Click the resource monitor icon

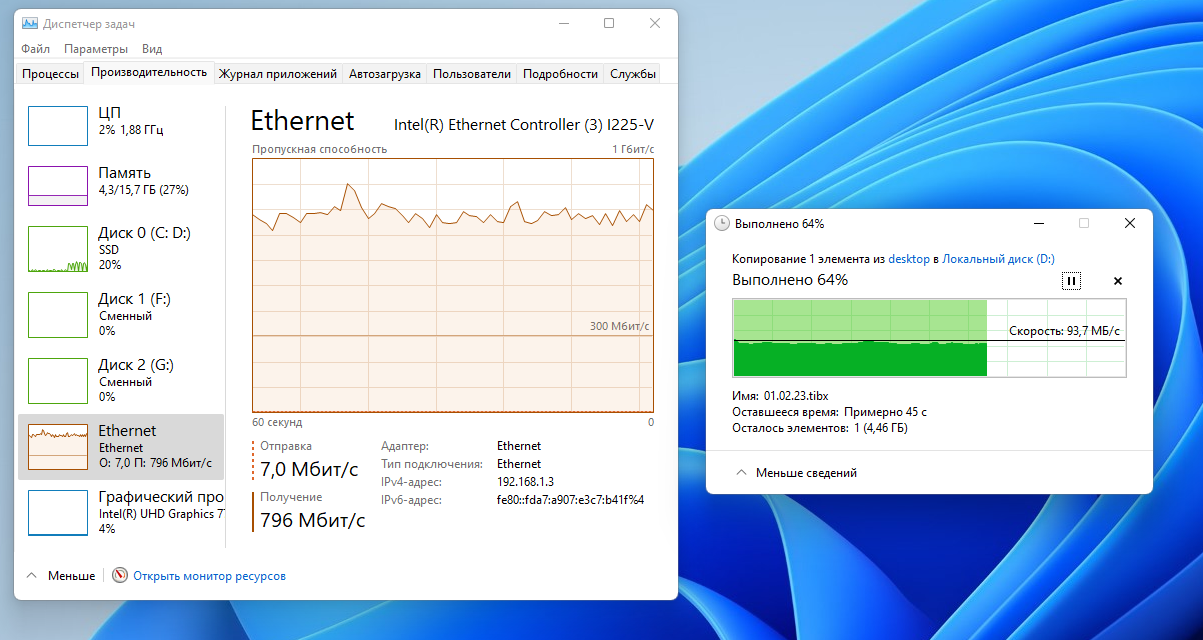coord(120,576)
